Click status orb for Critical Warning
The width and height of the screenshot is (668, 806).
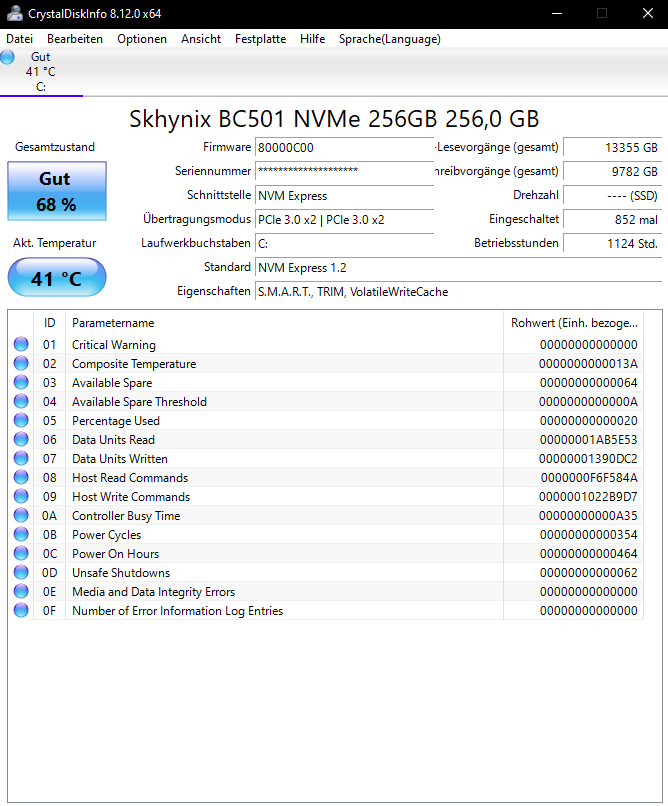click(21, 344)
